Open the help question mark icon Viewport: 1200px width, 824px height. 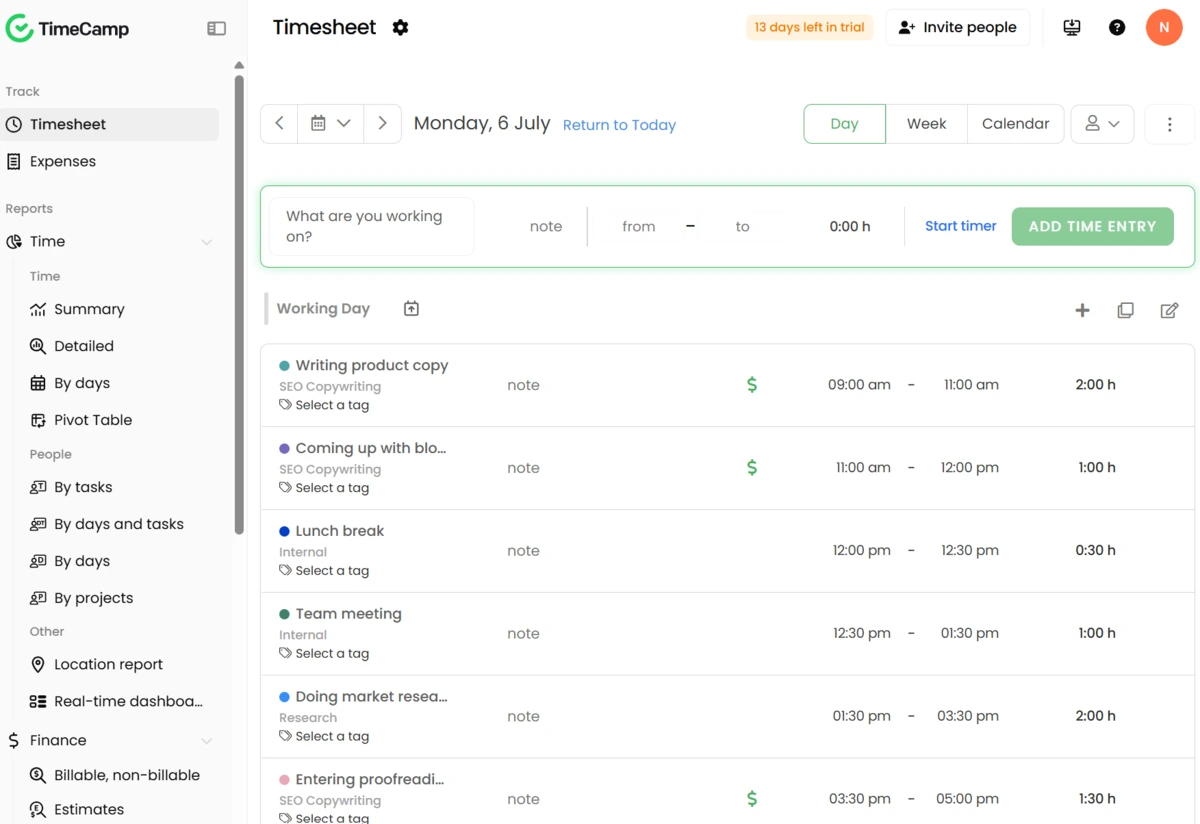1117,28
